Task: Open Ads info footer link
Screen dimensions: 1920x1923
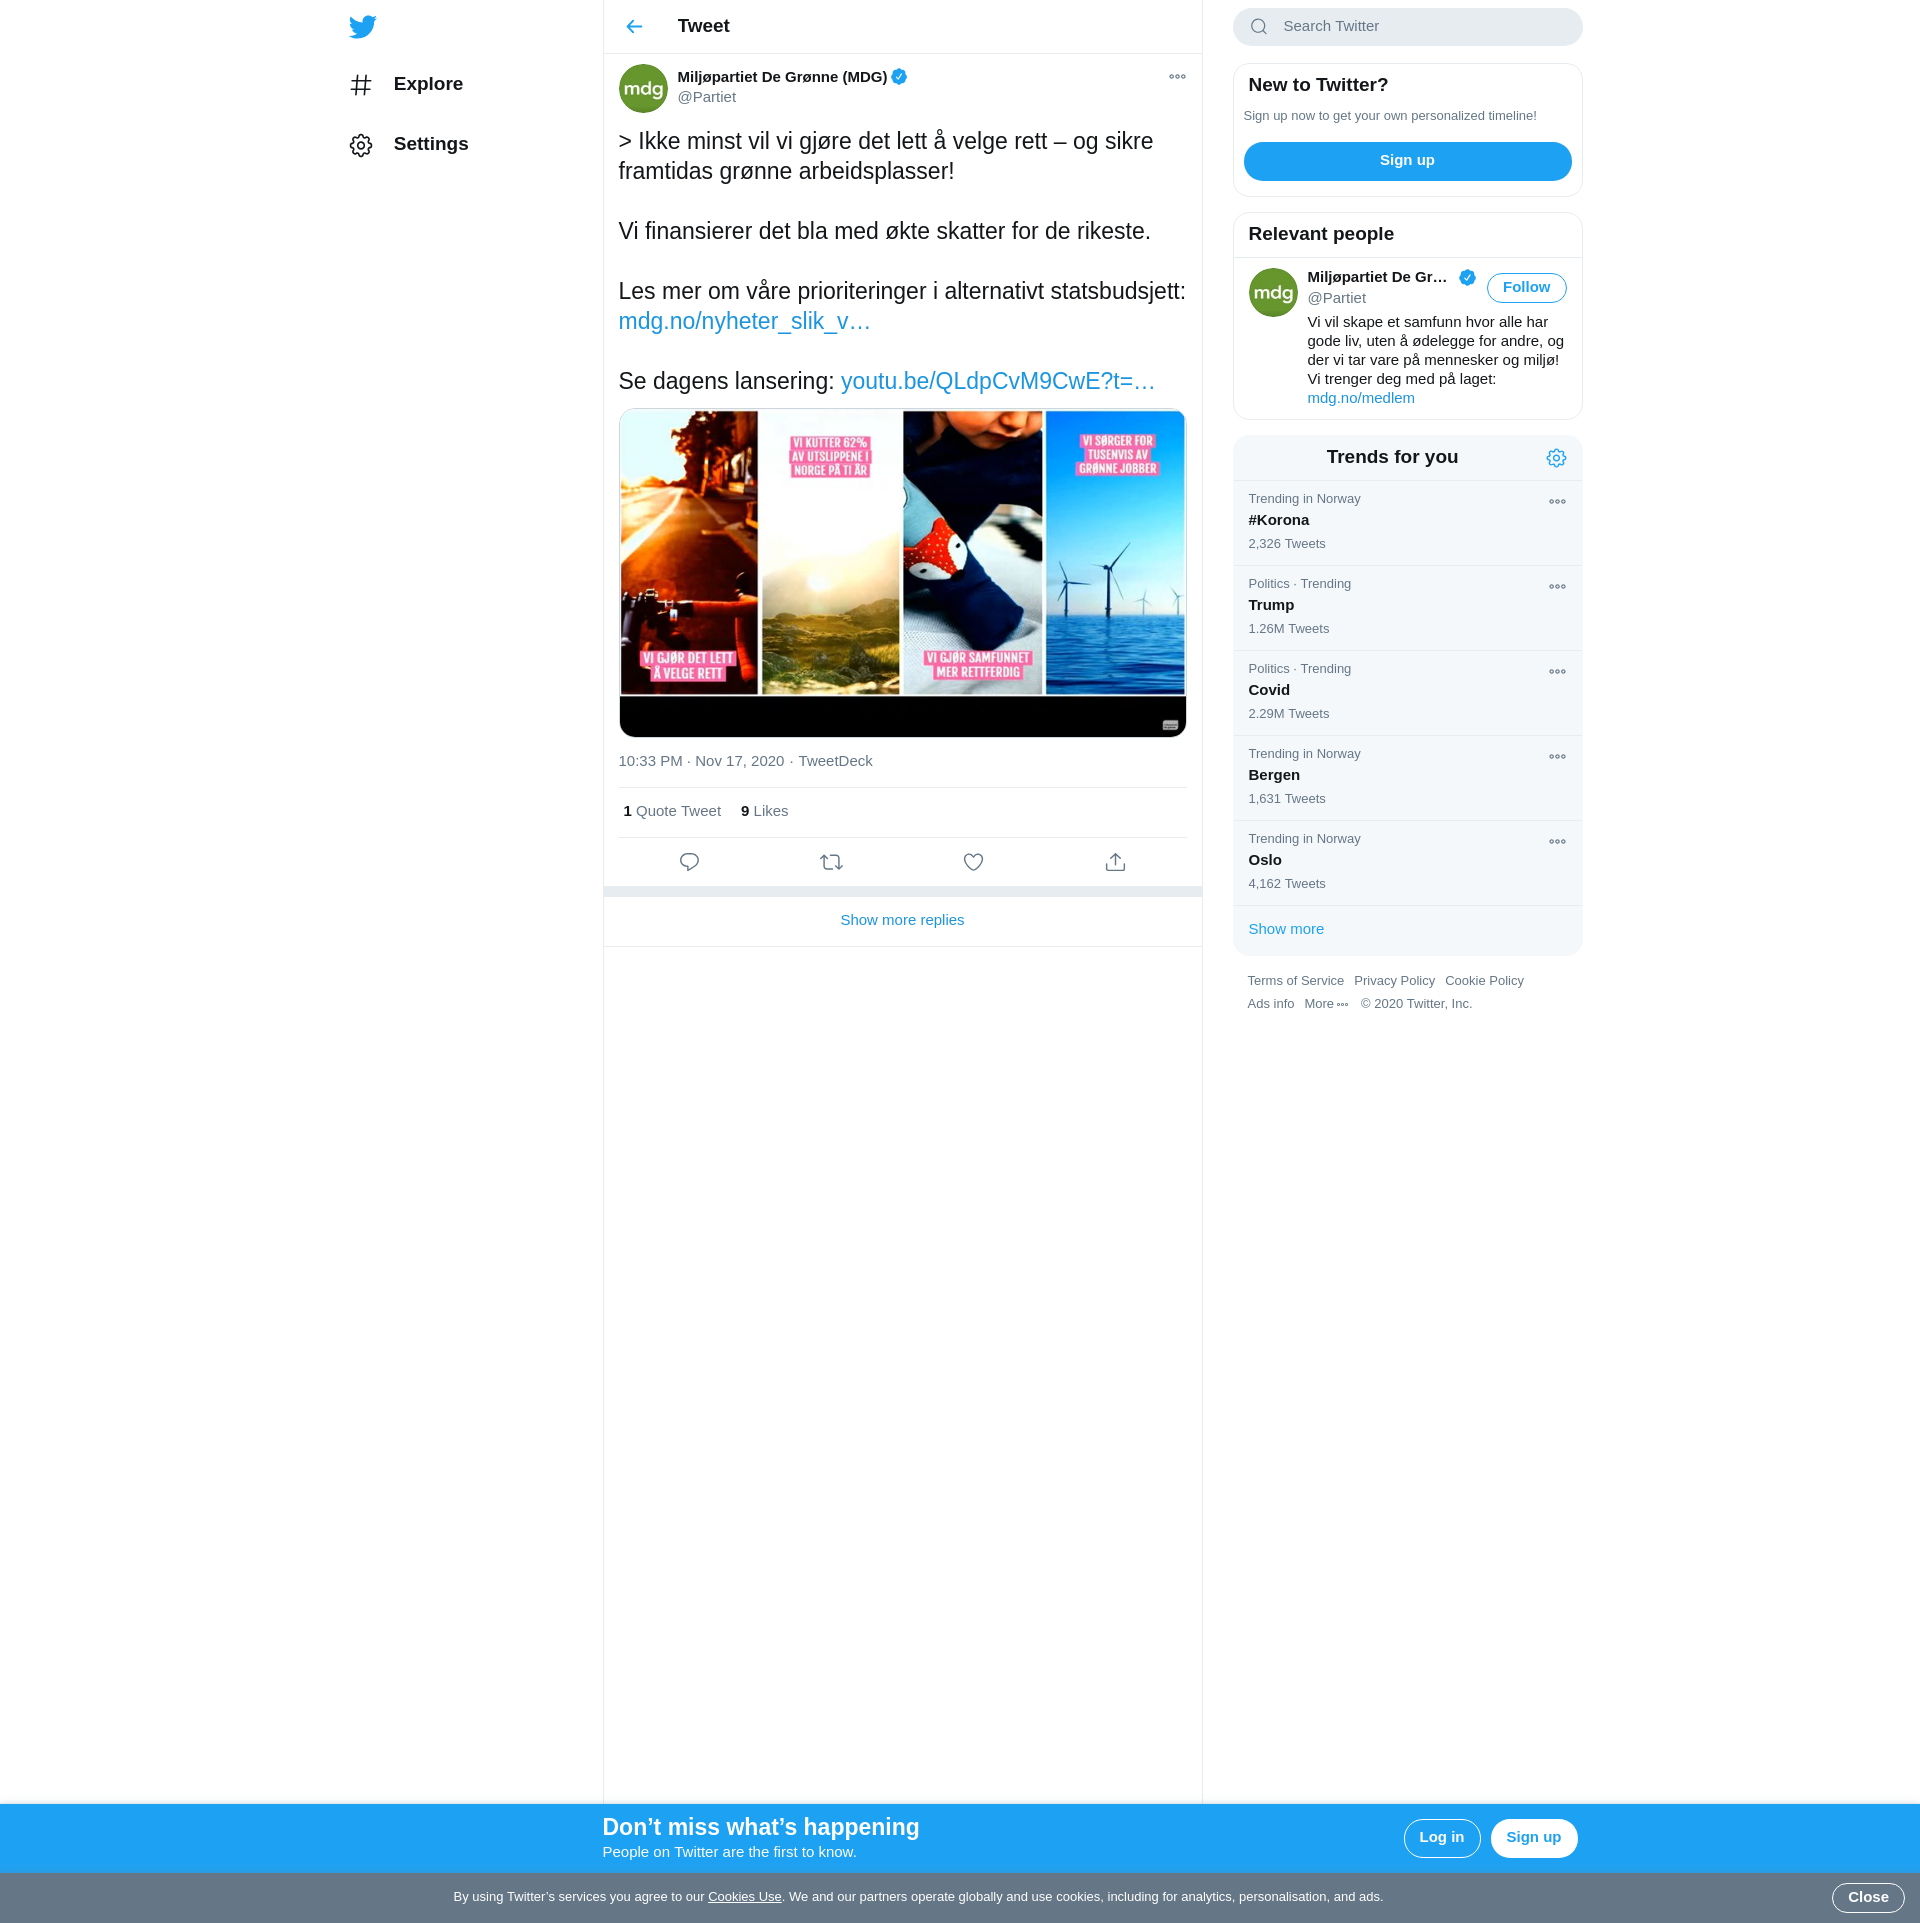Action: pos(1270,1004)
